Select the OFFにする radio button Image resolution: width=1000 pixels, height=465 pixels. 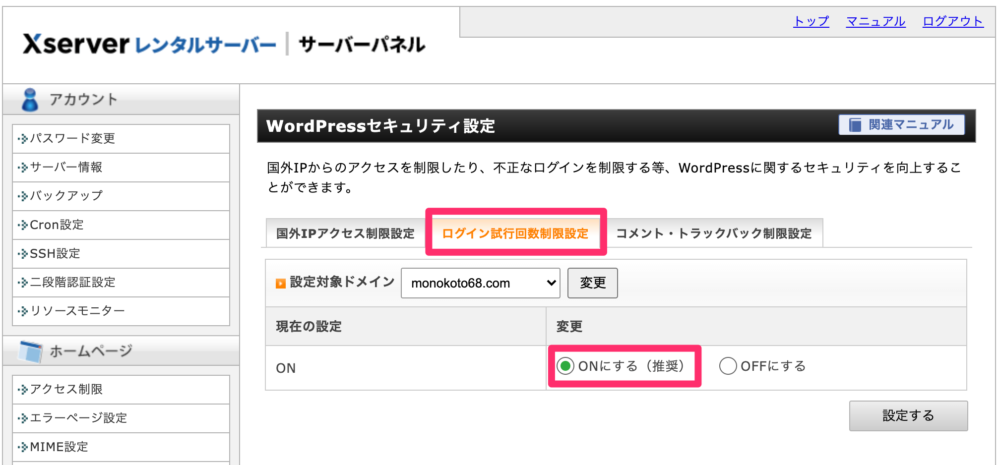[728, 366]
